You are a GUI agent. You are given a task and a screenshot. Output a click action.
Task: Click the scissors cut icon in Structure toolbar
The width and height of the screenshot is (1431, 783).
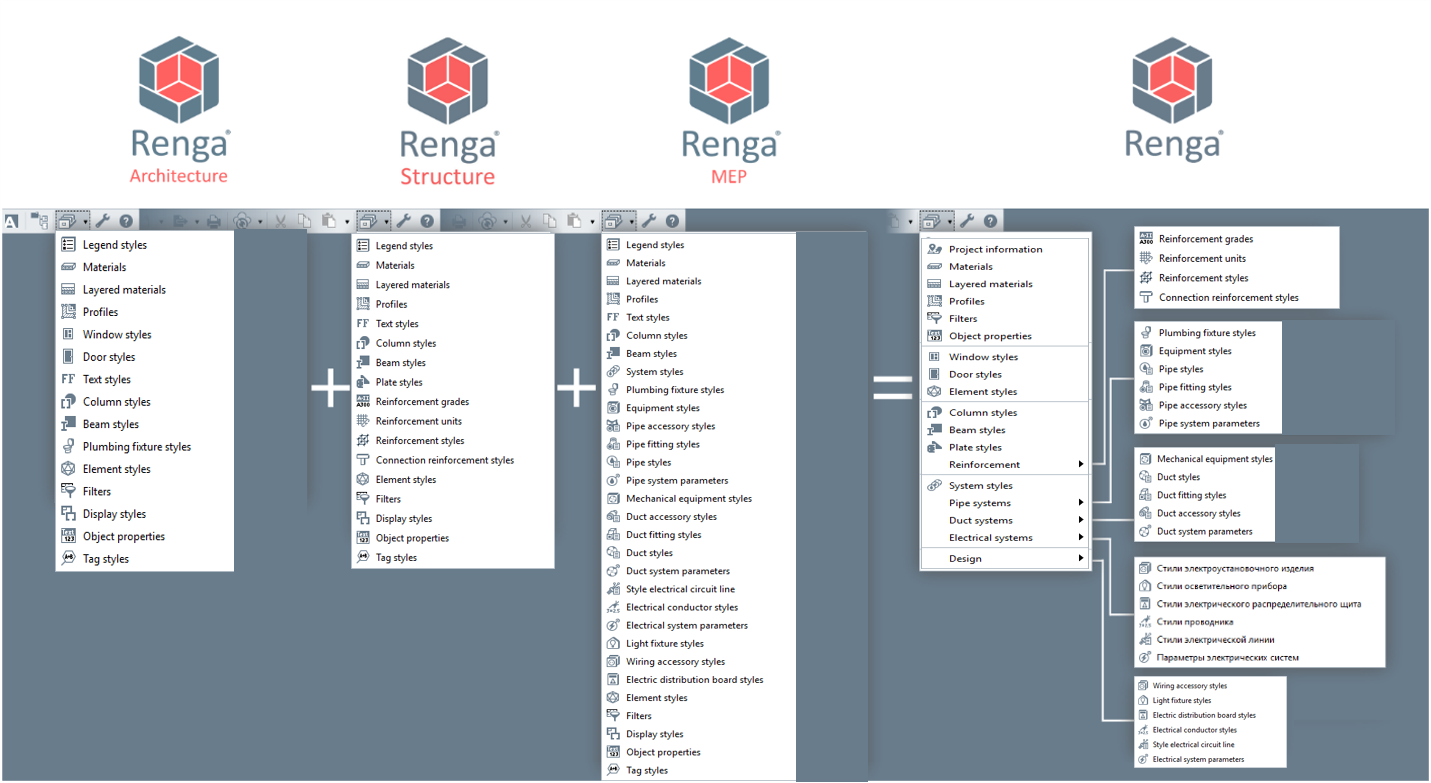click(280, 221)
